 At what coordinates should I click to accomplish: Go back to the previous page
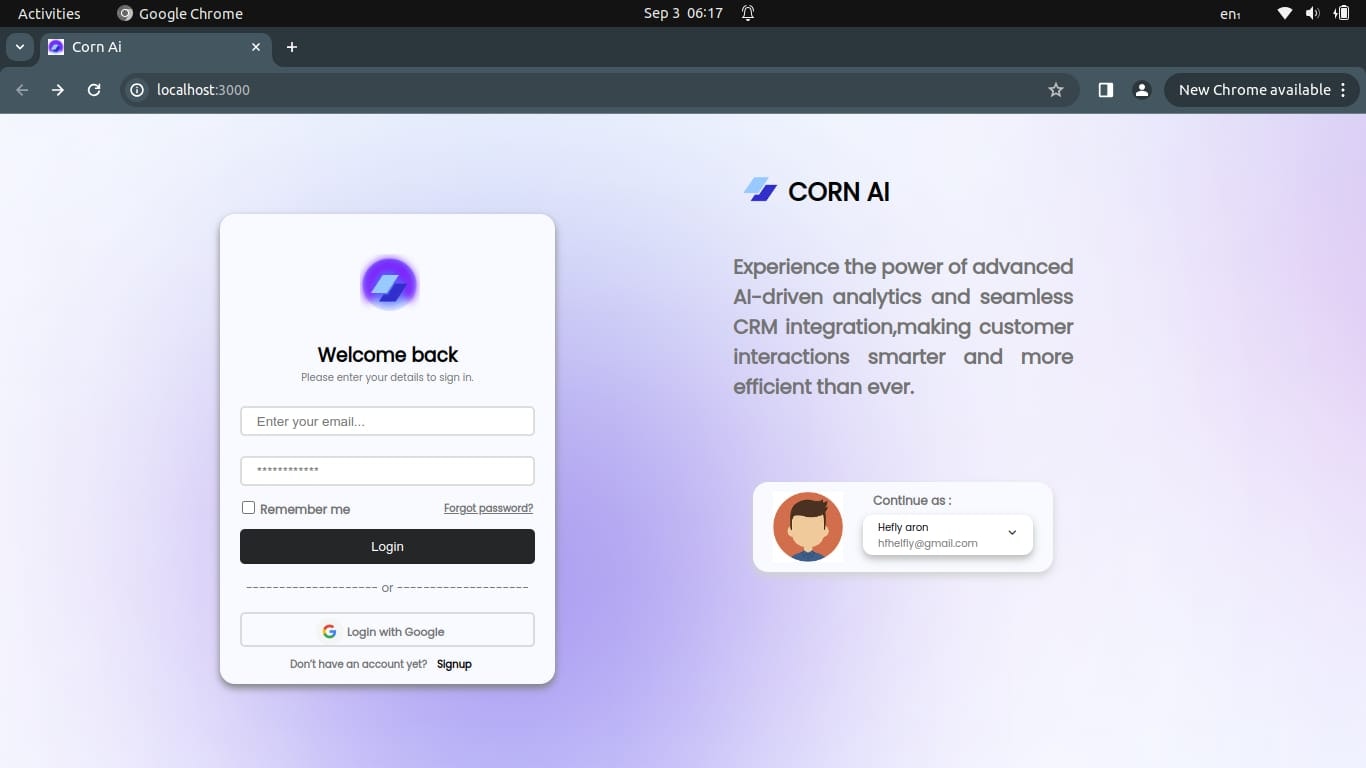22,90
